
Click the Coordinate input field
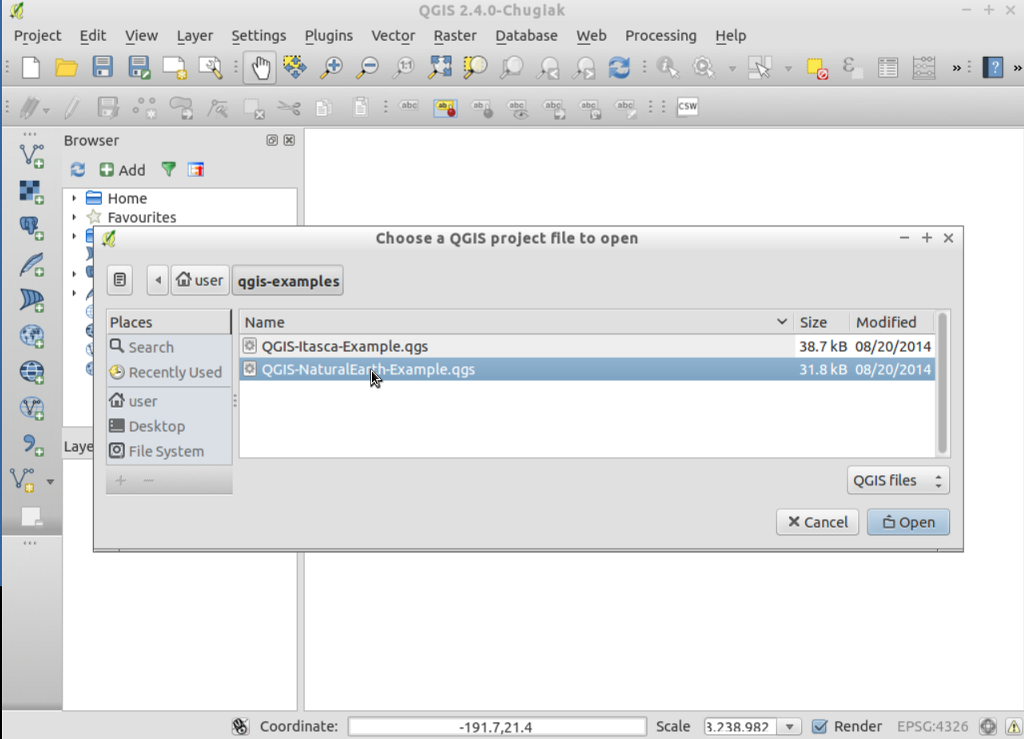coord(497,727)
